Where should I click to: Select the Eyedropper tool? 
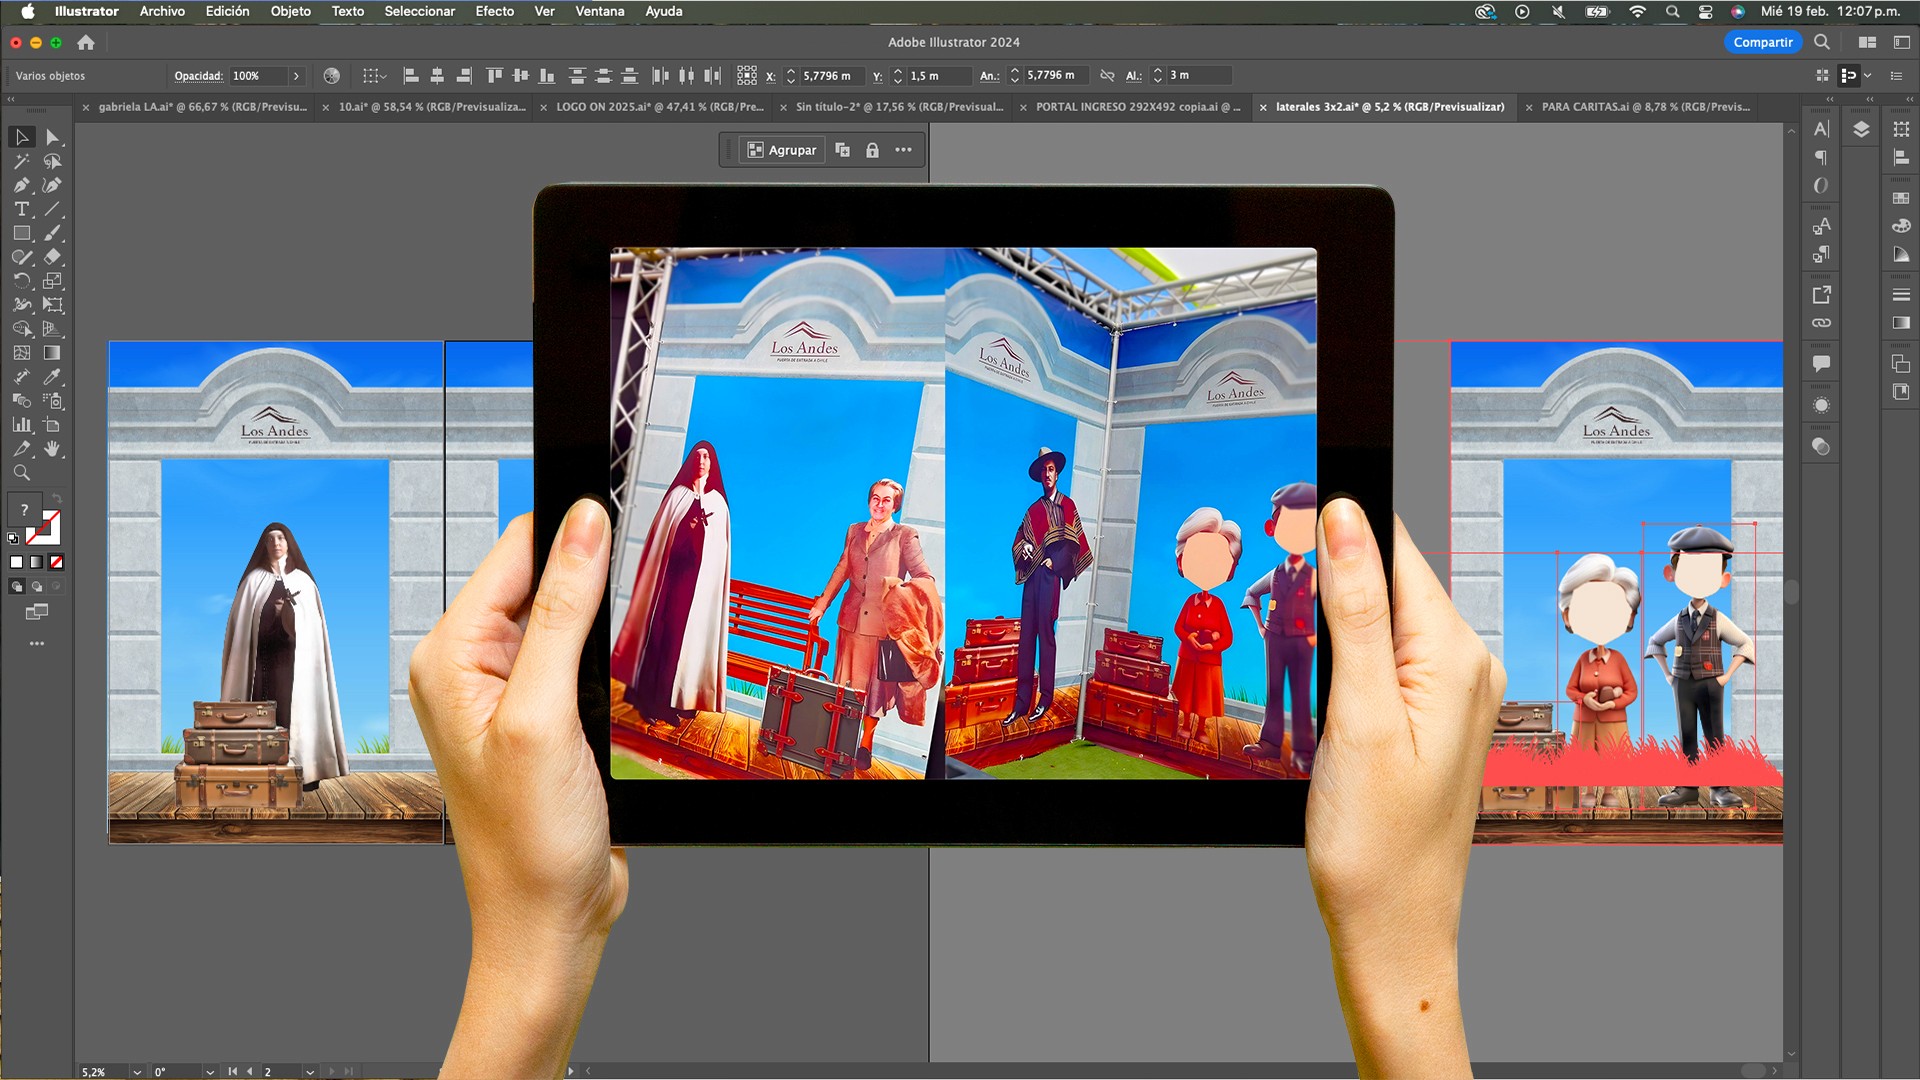point(53,377)
